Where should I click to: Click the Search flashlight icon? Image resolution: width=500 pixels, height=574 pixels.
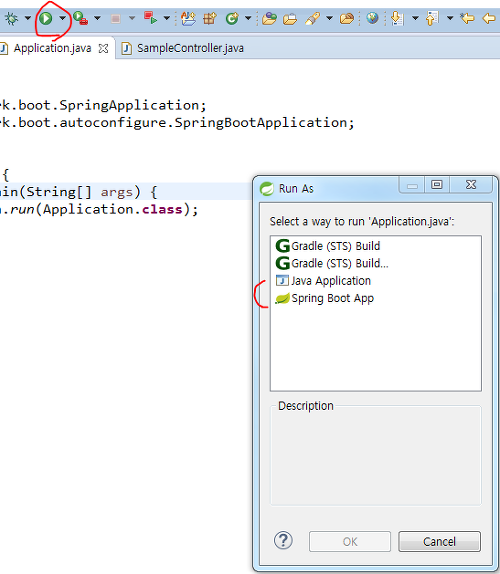(312, 18)
